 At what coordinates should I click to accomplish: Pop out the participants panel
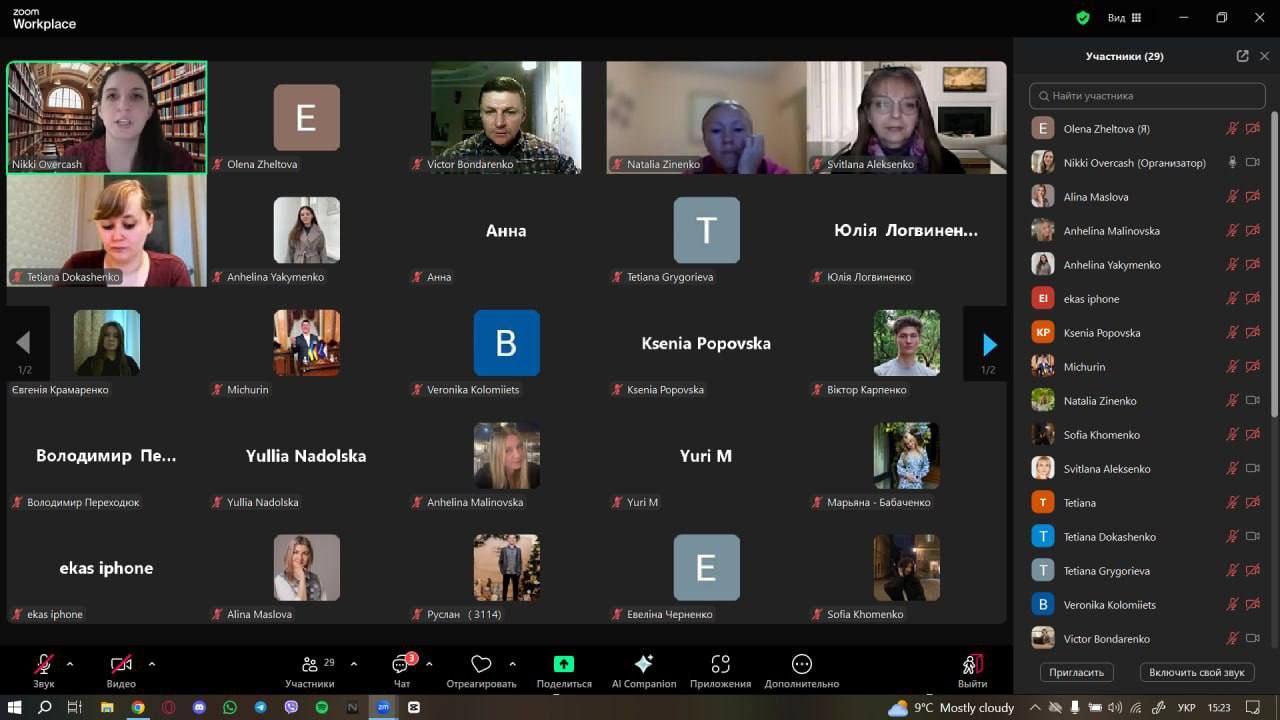(x=1242, y=56)
